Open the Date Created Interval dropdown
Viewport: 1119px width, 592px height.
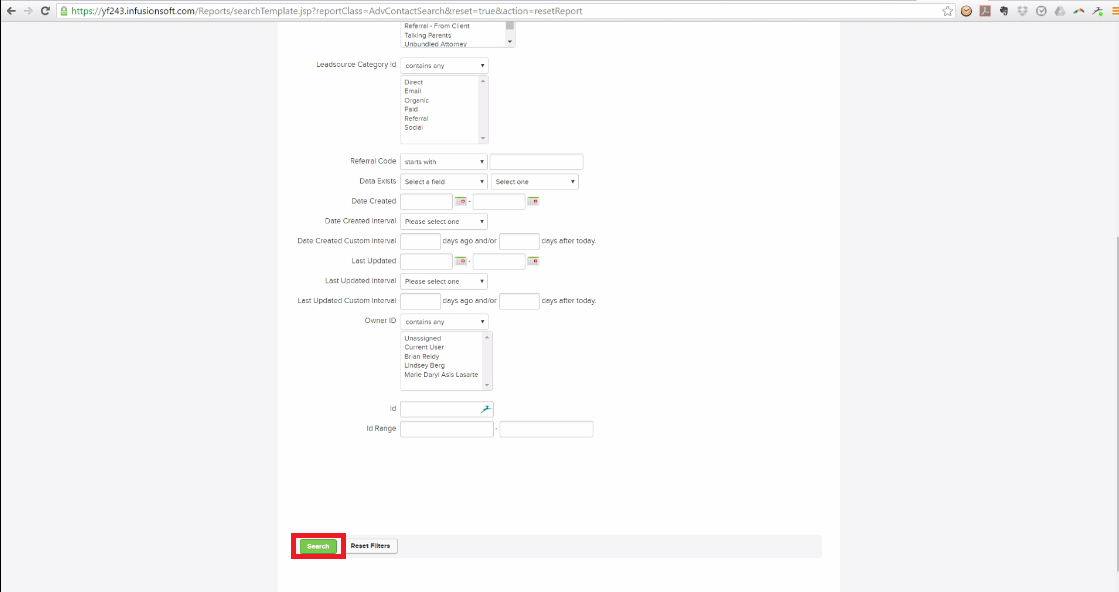pos(444,222)
